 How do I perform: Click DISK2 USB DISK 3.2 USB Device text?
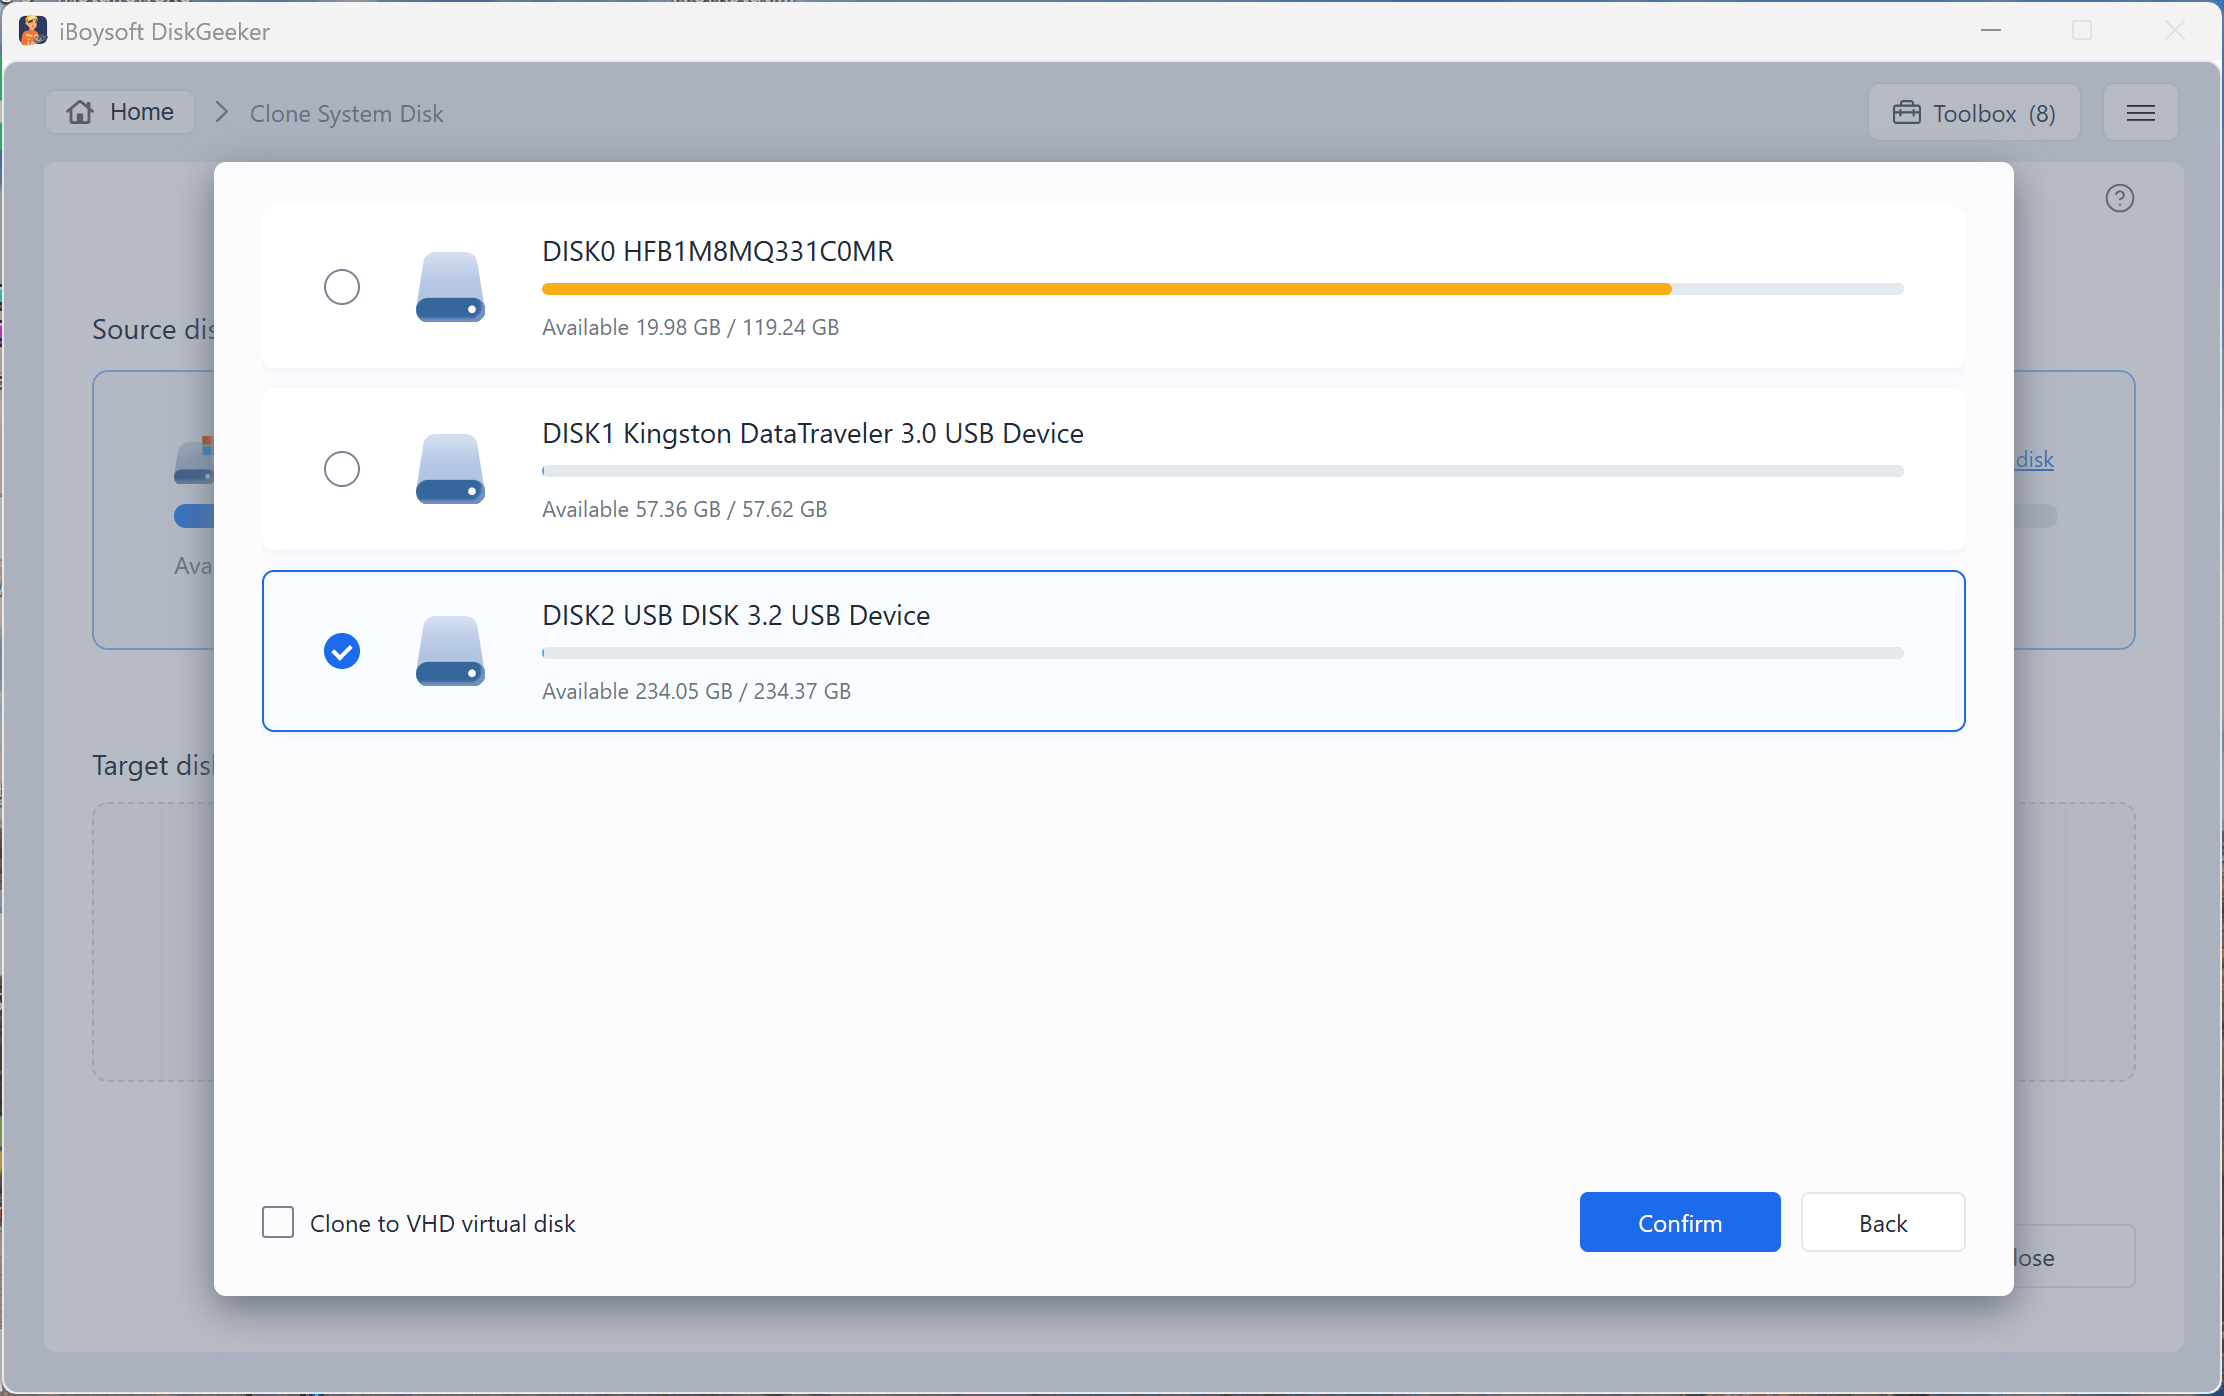pyautogui.click(x=736, y=615)
